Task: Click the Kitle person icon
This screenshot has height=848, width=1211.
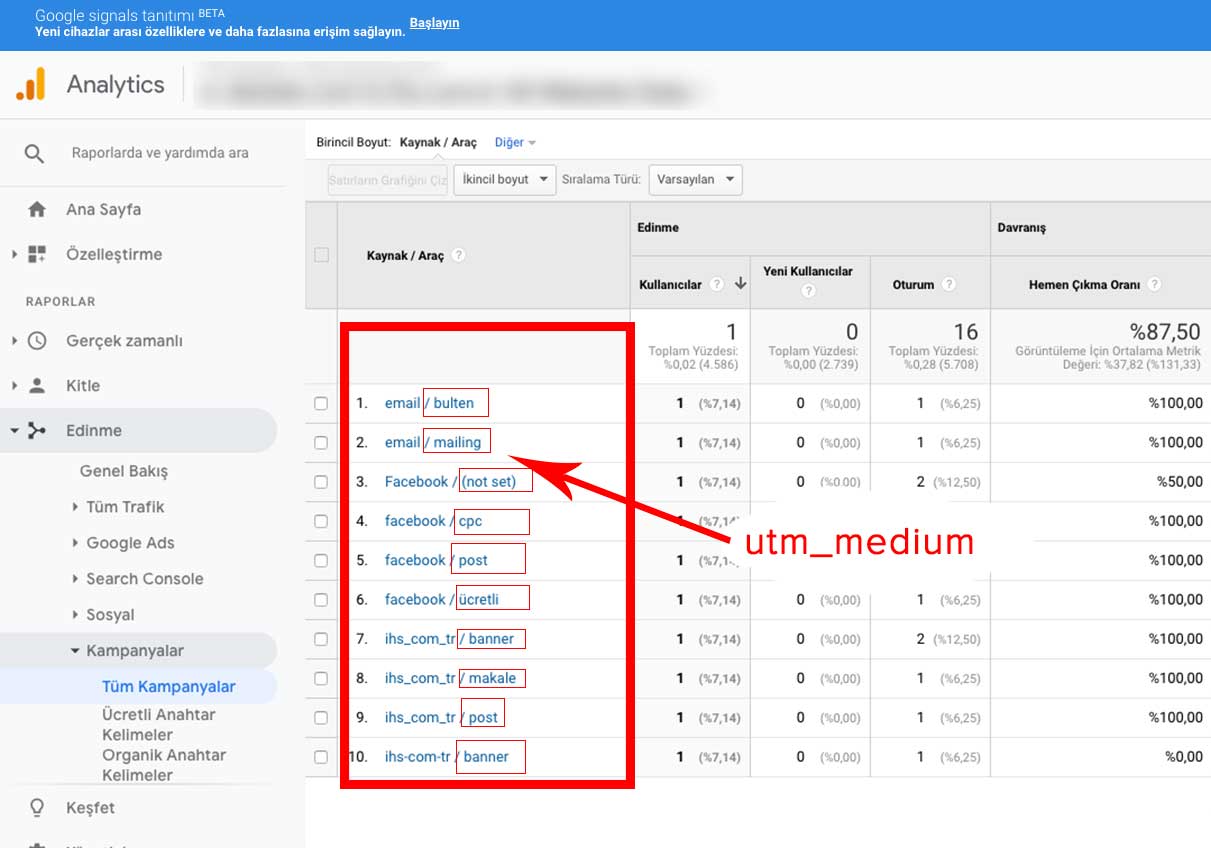Action: (37, 385)
